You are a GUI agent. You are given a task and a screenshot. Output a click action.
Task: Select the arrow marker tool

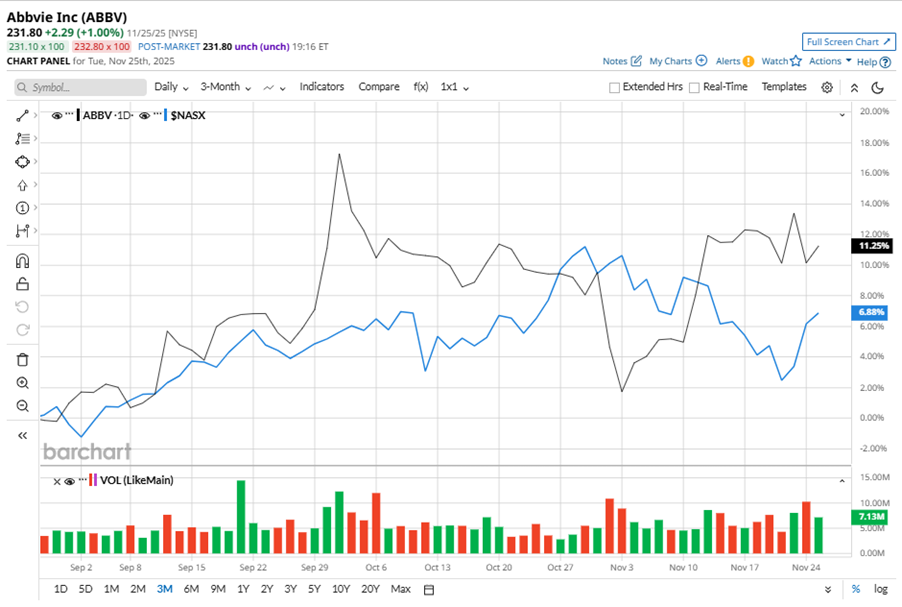click(22, 185)
